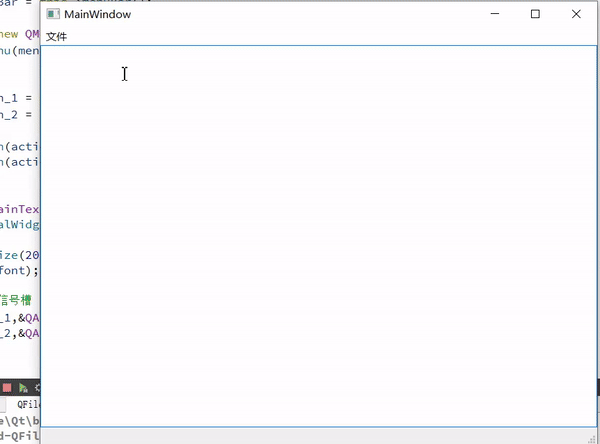
Task: Stop the running program with the red square icon
Action: click(7, 388)
